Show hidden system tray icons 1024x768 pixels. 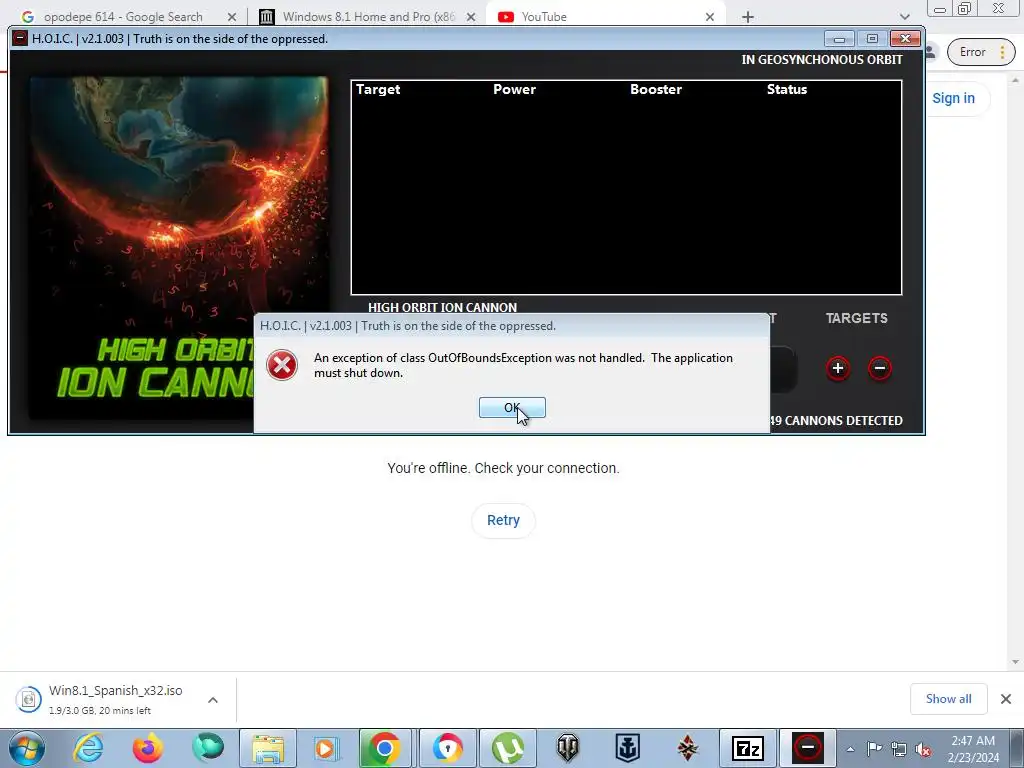coord(850,749)
